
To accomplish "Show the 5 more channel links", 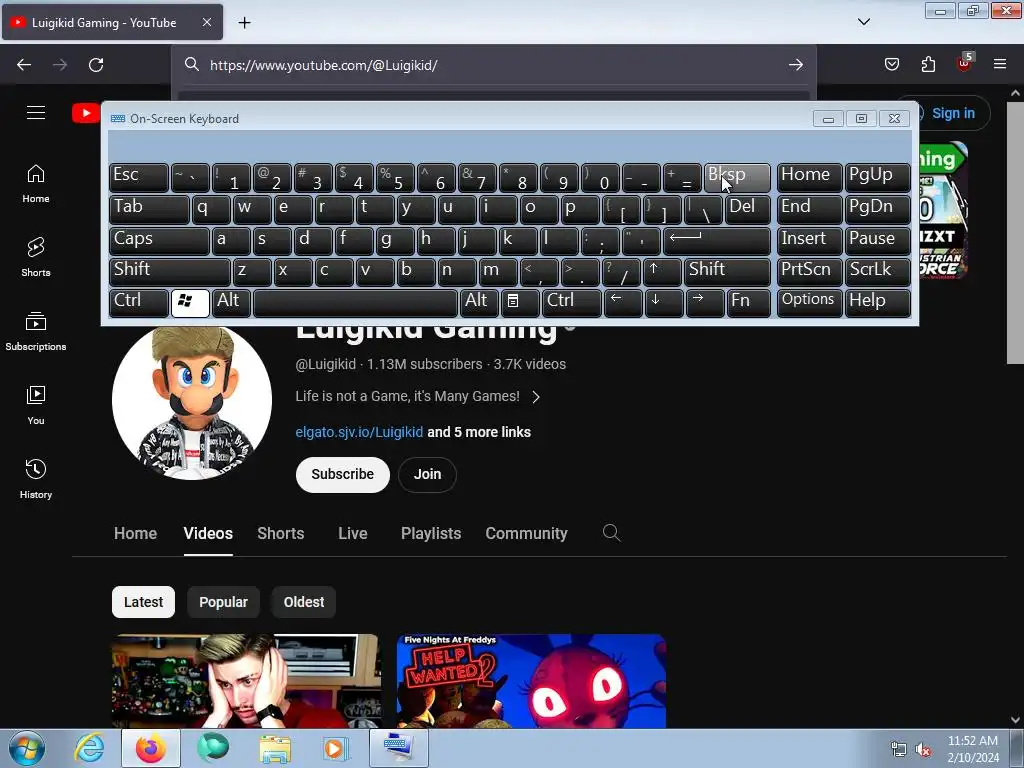I will [x=479, y=432].
